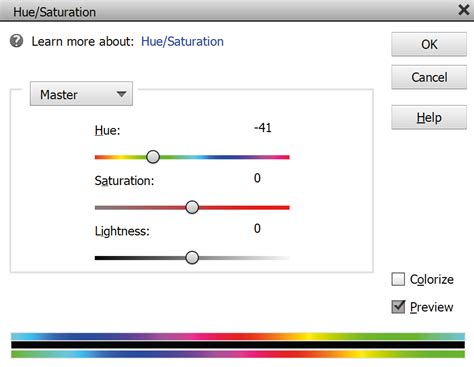Close the Hue/Saturation dialog with X
The height and width of the screenshot is (367, 474).
464,10
